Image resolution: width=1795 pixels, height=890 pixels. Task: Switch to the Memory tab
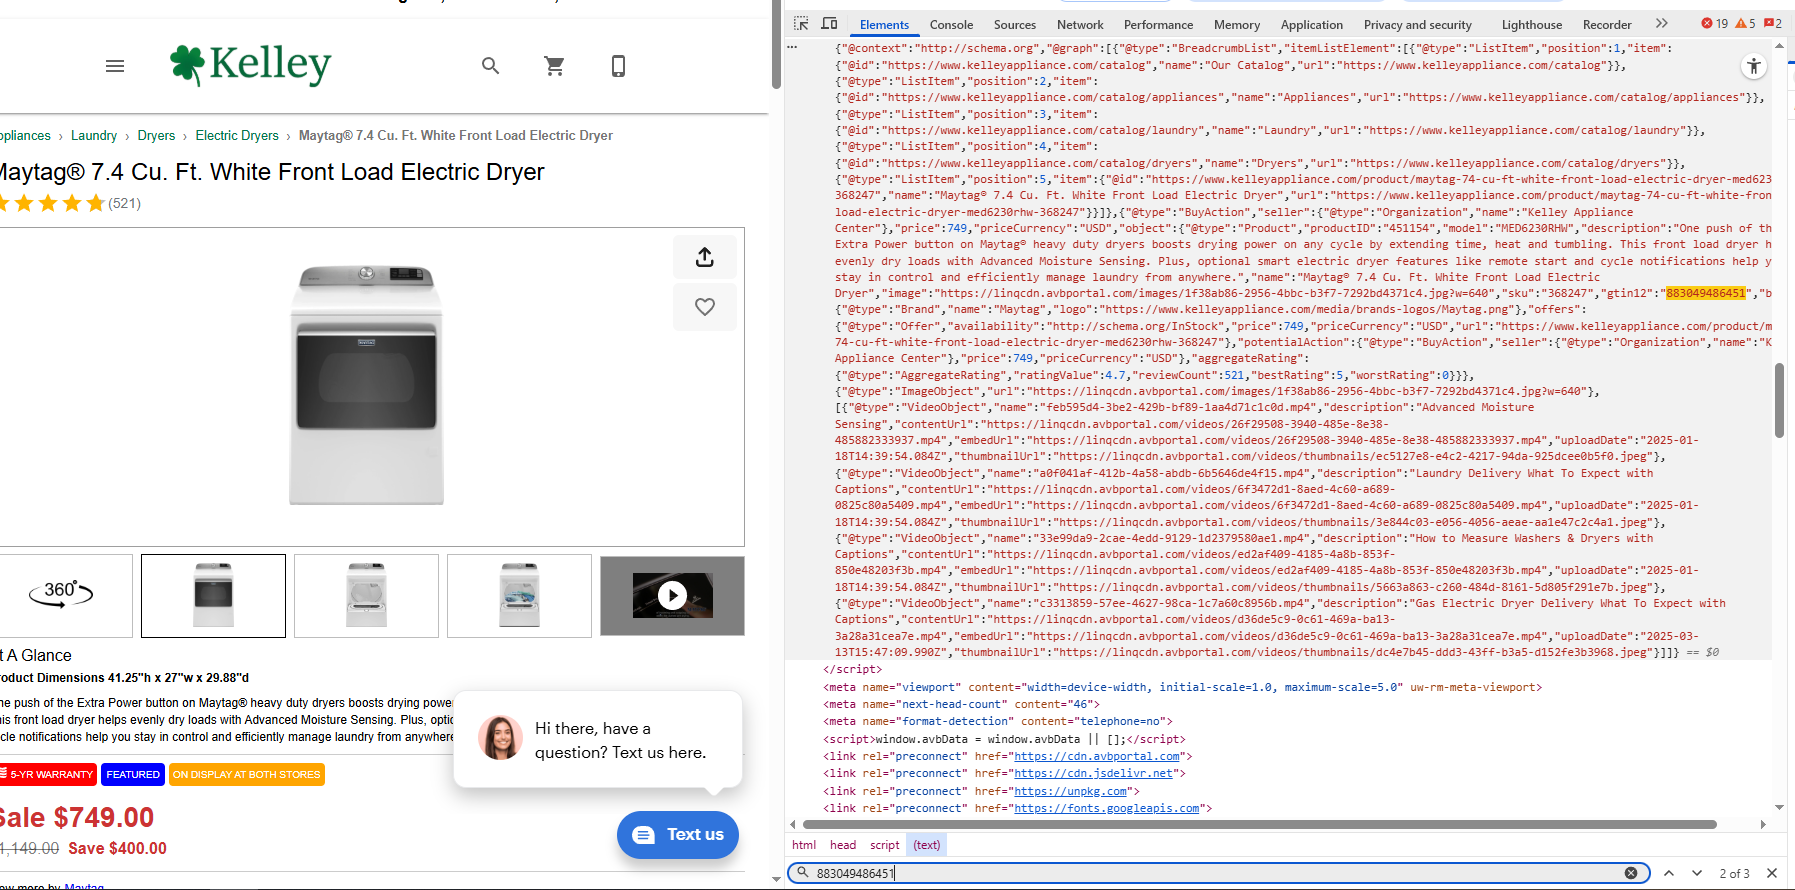[1237, 25]
